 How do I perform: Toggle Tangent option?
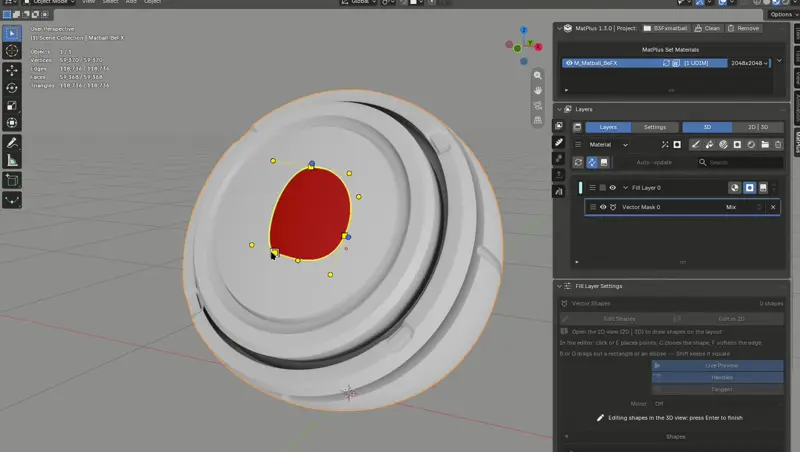pos(717,389)
